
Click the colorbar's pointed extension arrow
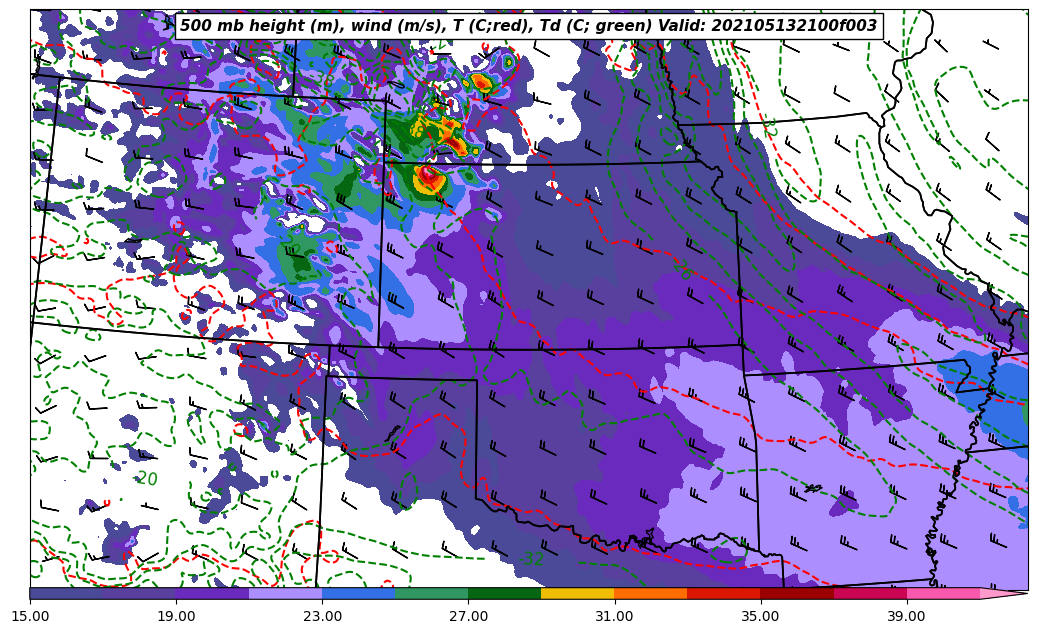pyautogui.click(x=1002, y=593)
